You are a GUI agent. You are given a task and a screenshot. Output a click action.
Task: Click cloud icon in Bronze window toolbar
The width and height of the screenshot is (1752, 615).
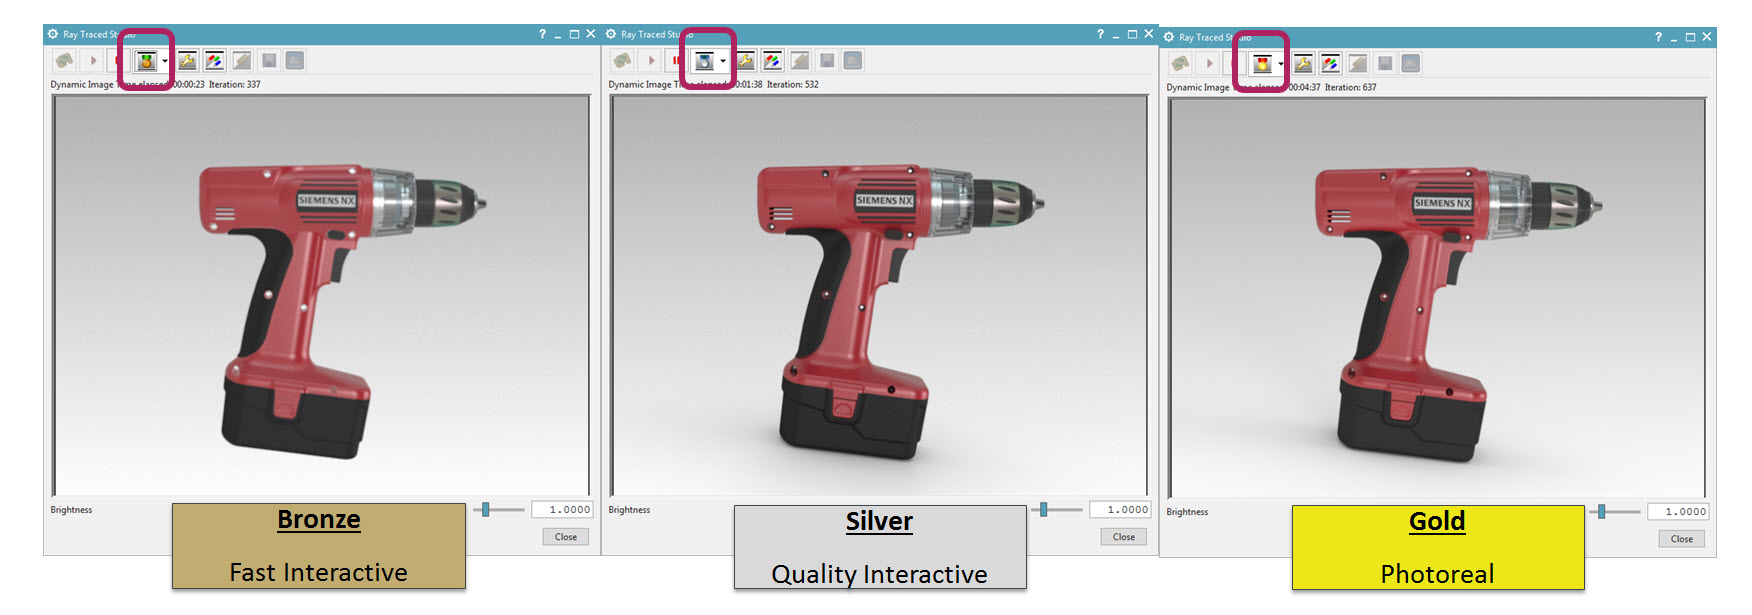coord(295,61)
